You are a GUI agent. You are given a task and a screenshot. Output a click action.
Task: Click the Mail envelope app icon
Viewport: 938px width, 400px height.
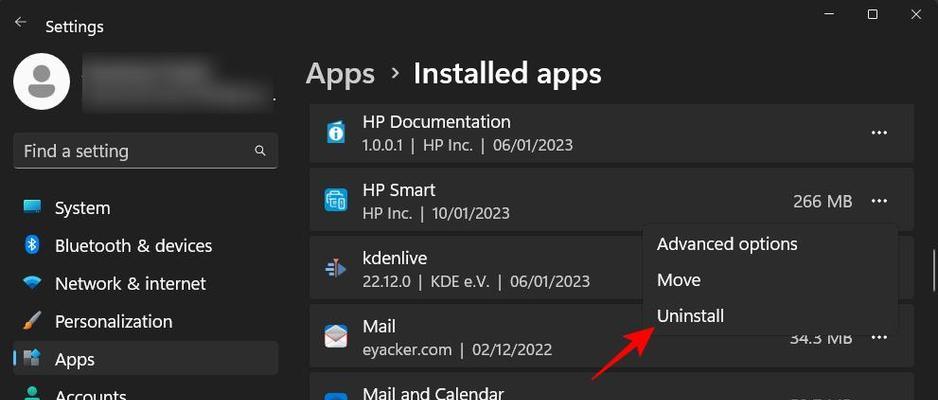pyautogui.click(x=336, y=336)
